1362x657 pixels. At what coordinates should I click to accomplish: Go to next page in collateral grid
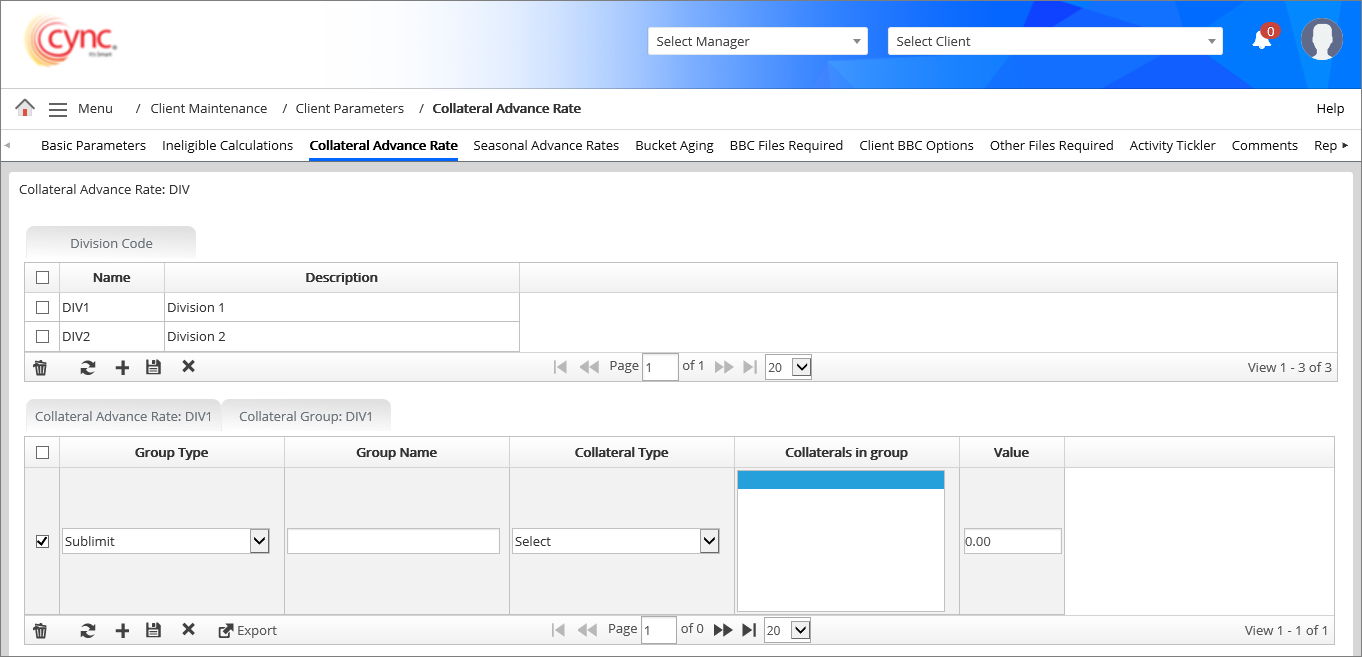point(723,630)
